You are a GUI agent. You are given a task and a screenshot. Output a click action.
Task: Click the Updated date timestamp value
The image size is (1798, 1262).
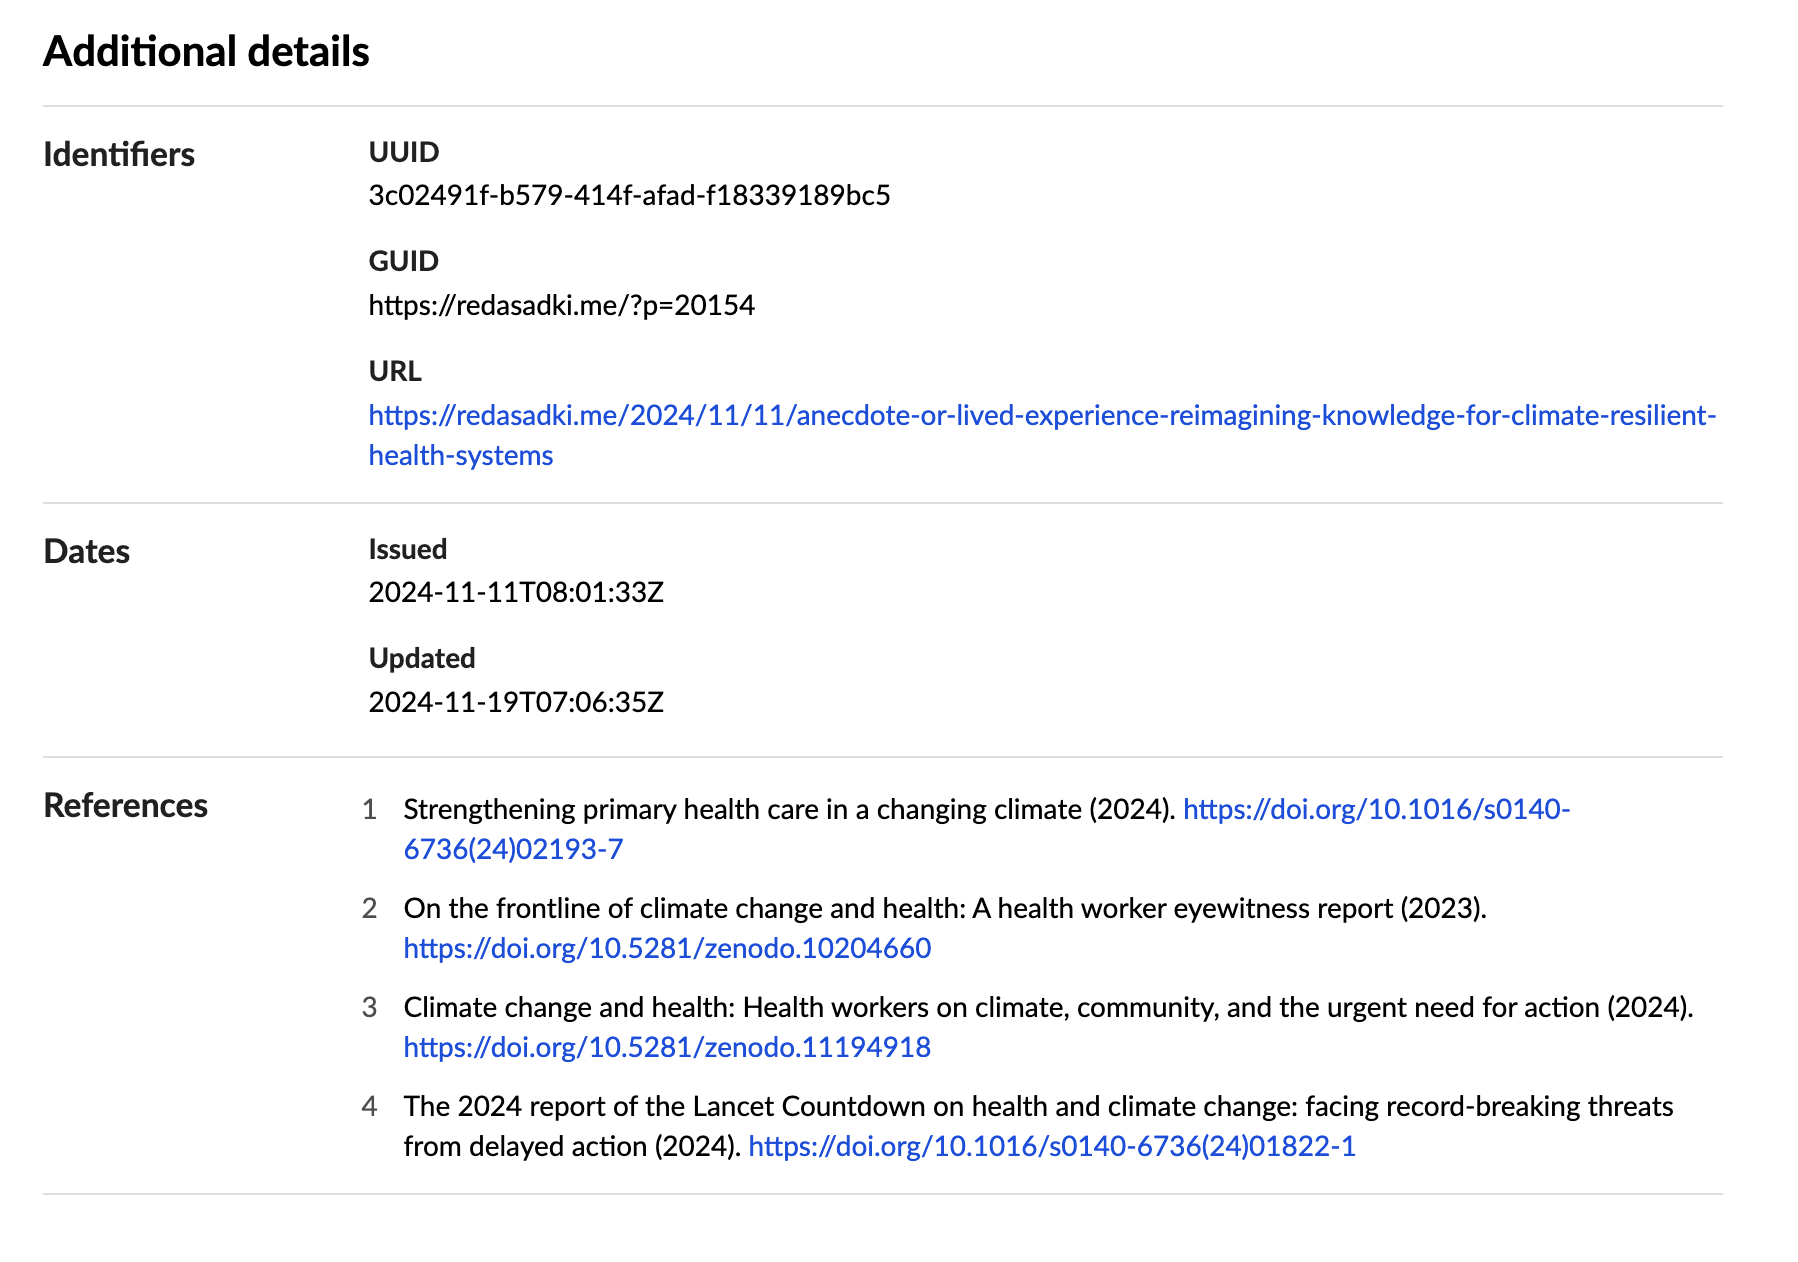(x=516, y=702)
